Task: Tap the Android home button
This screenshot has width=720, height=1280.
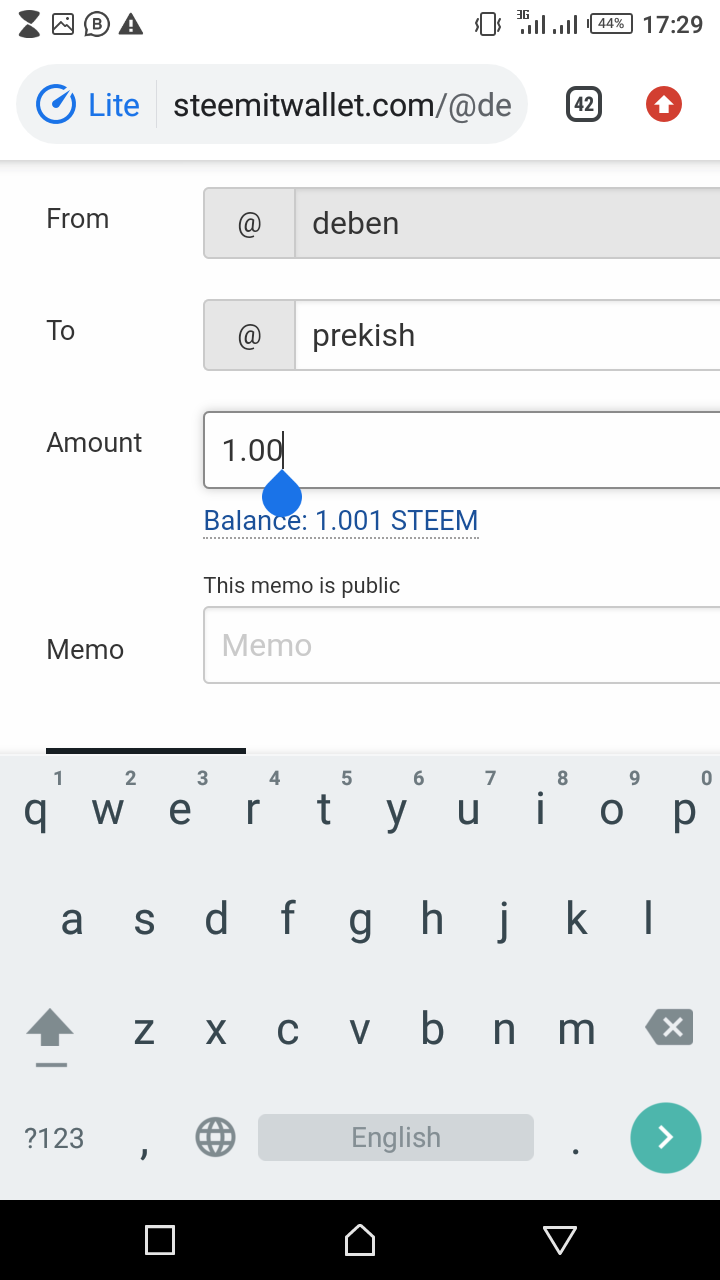Action: pos(360,1240)
